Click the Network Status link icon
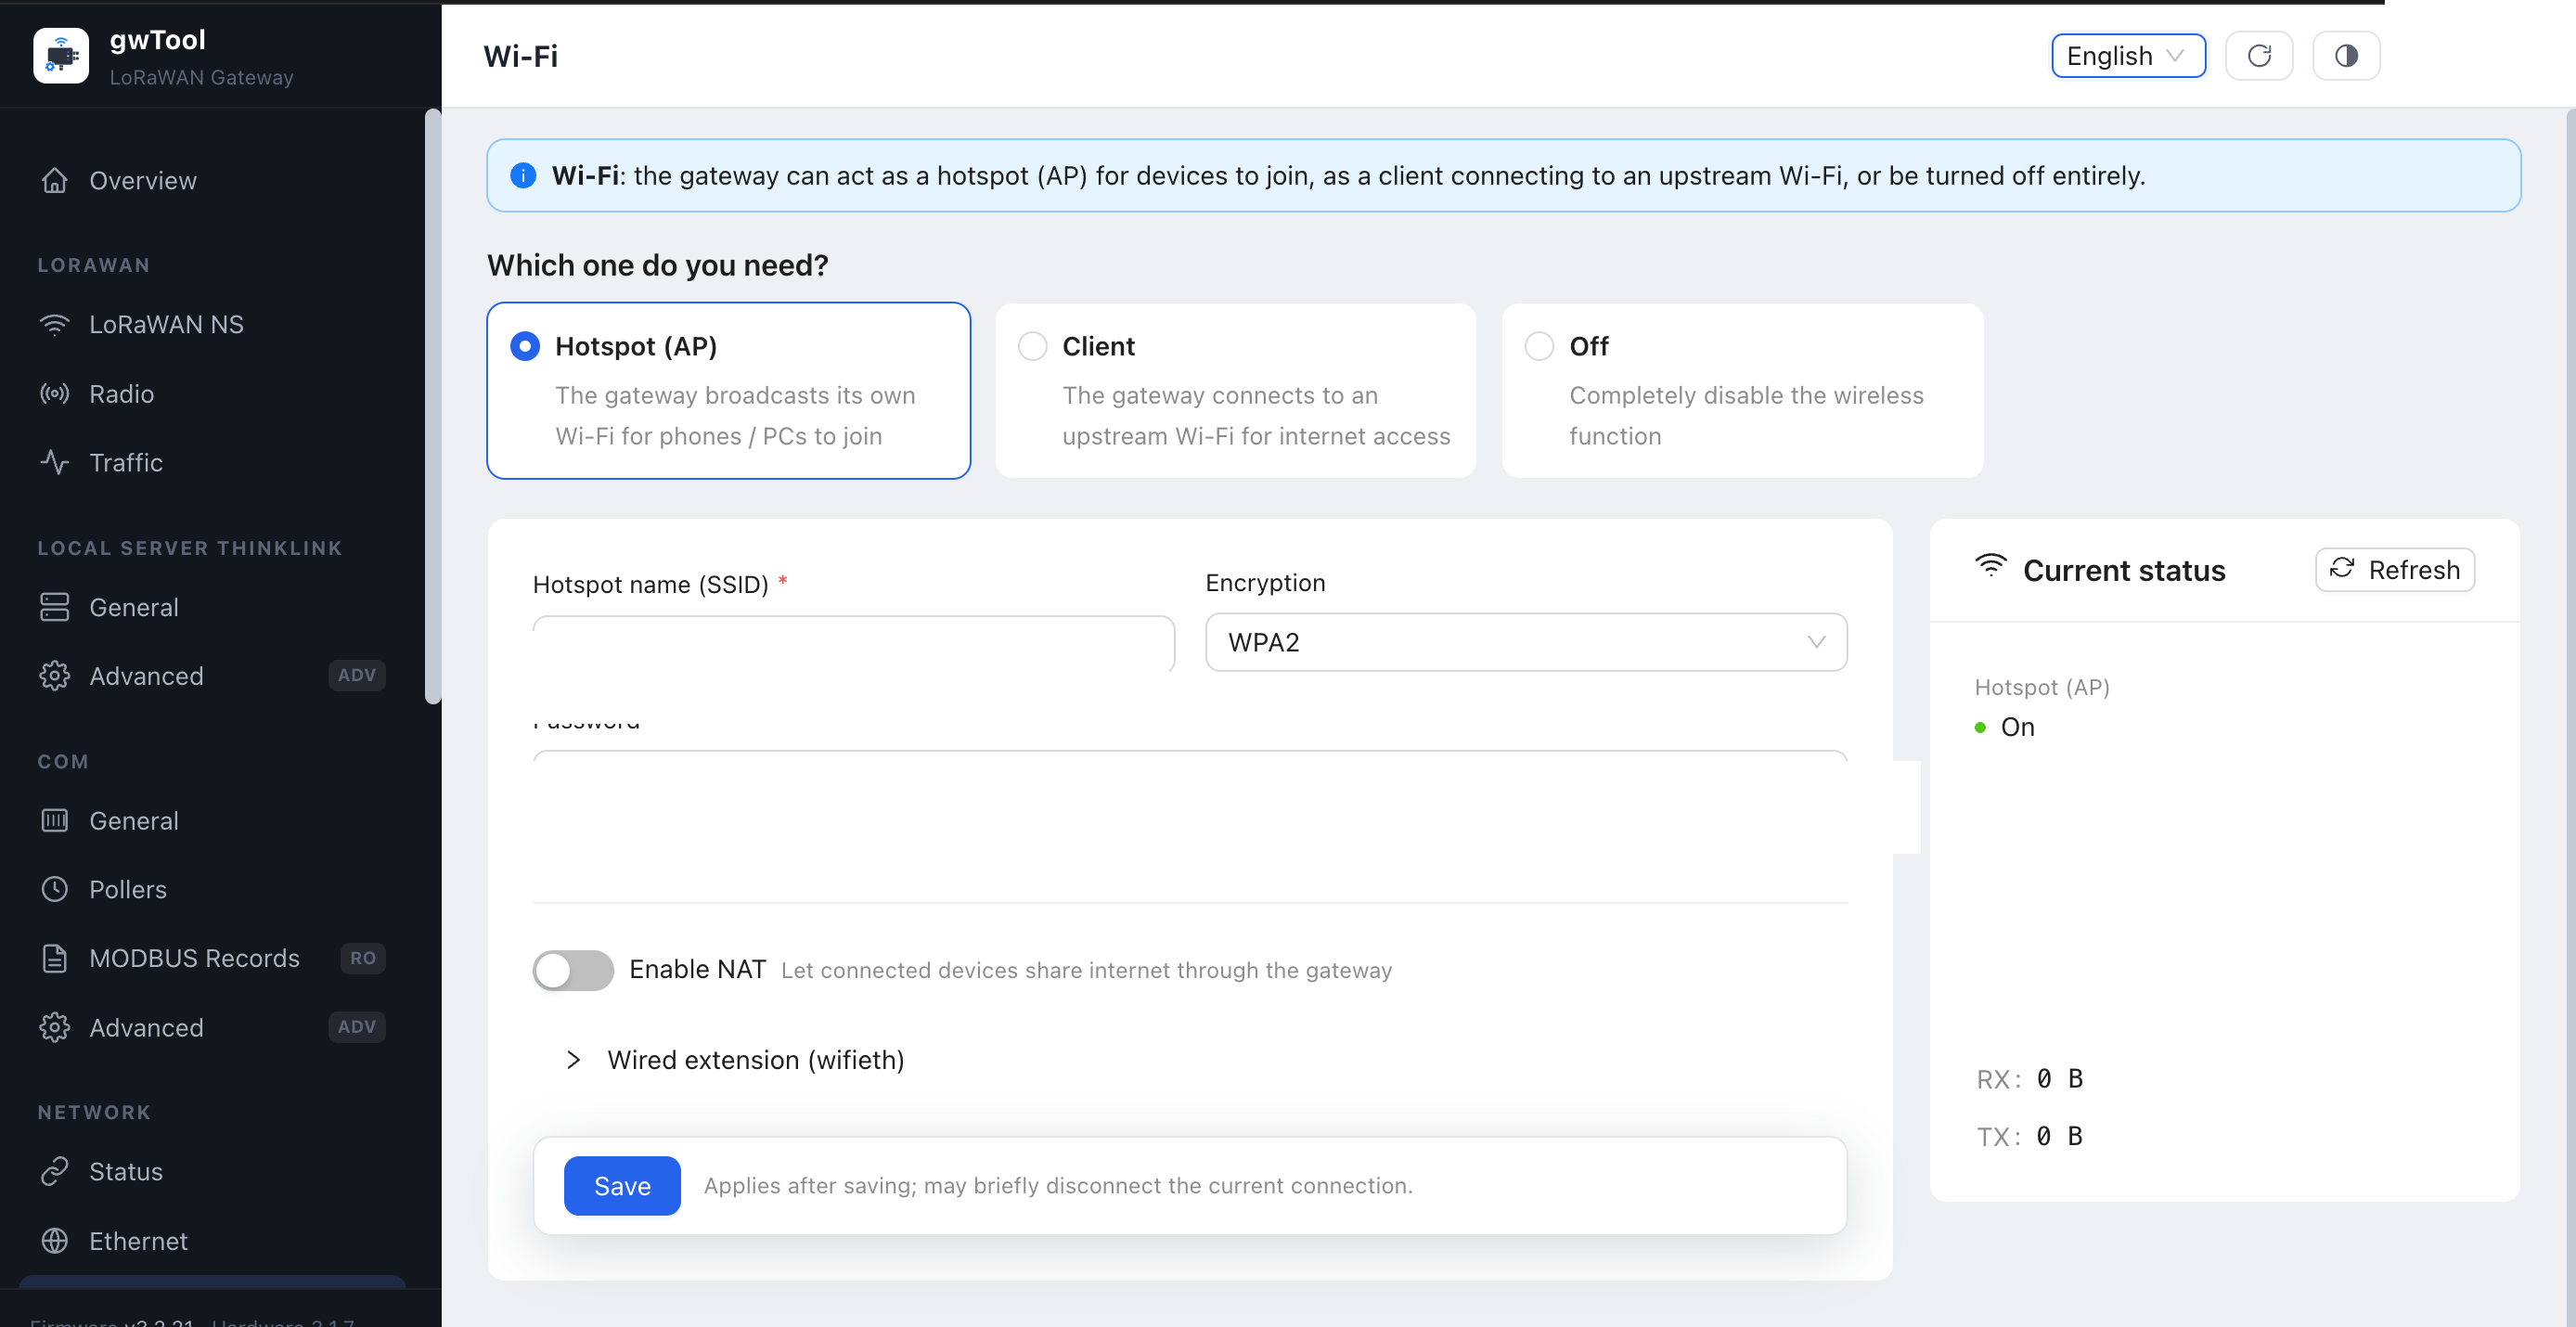This screenshot has width=2576, height=1327. (55, 1171)
